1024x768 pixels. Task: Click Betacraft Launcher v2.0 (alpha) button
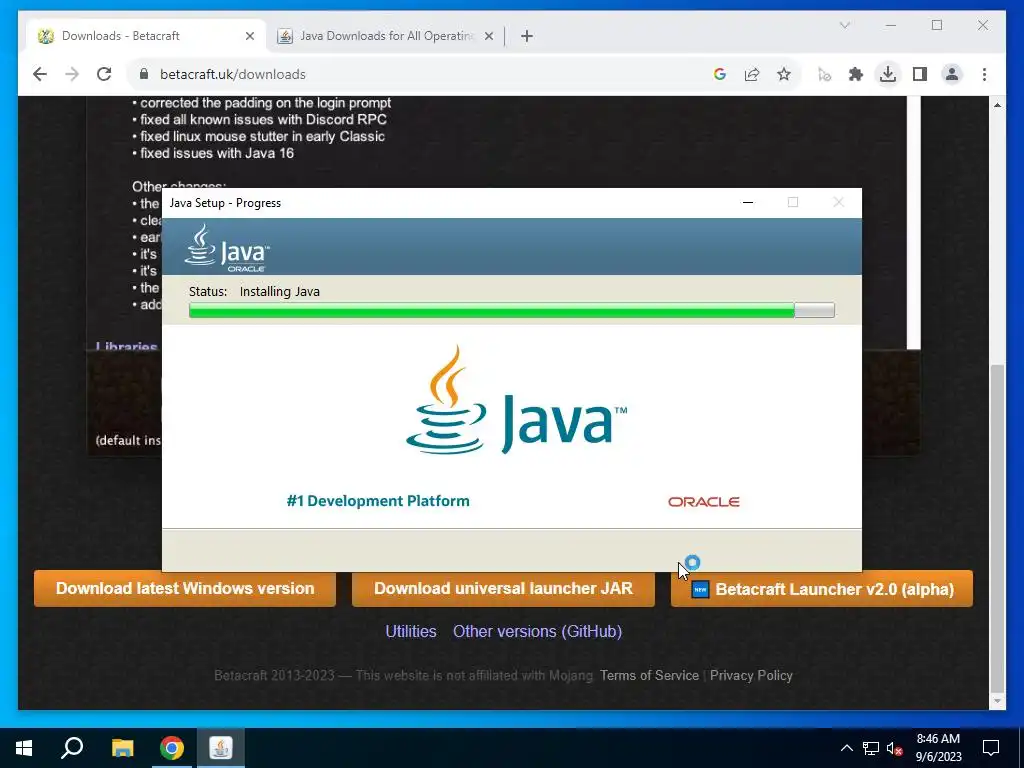(x=822, y=588)
